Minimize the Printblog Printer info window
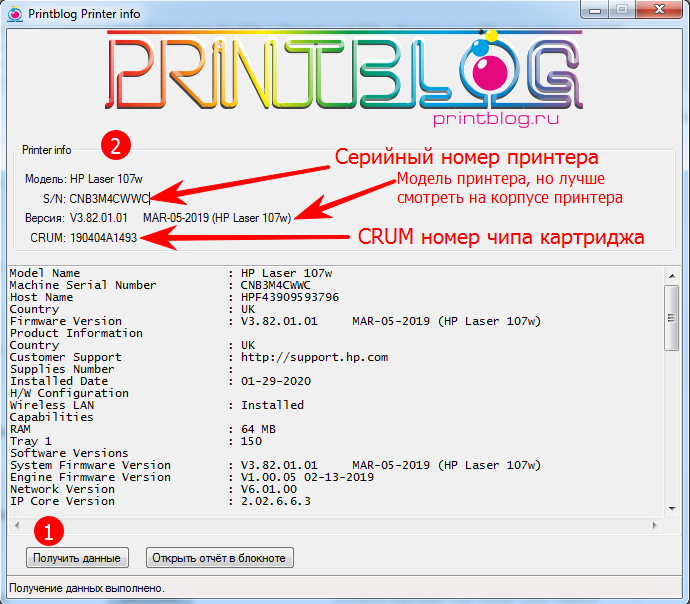The height and width of the screenshot is (604, 690). [595, 10]
